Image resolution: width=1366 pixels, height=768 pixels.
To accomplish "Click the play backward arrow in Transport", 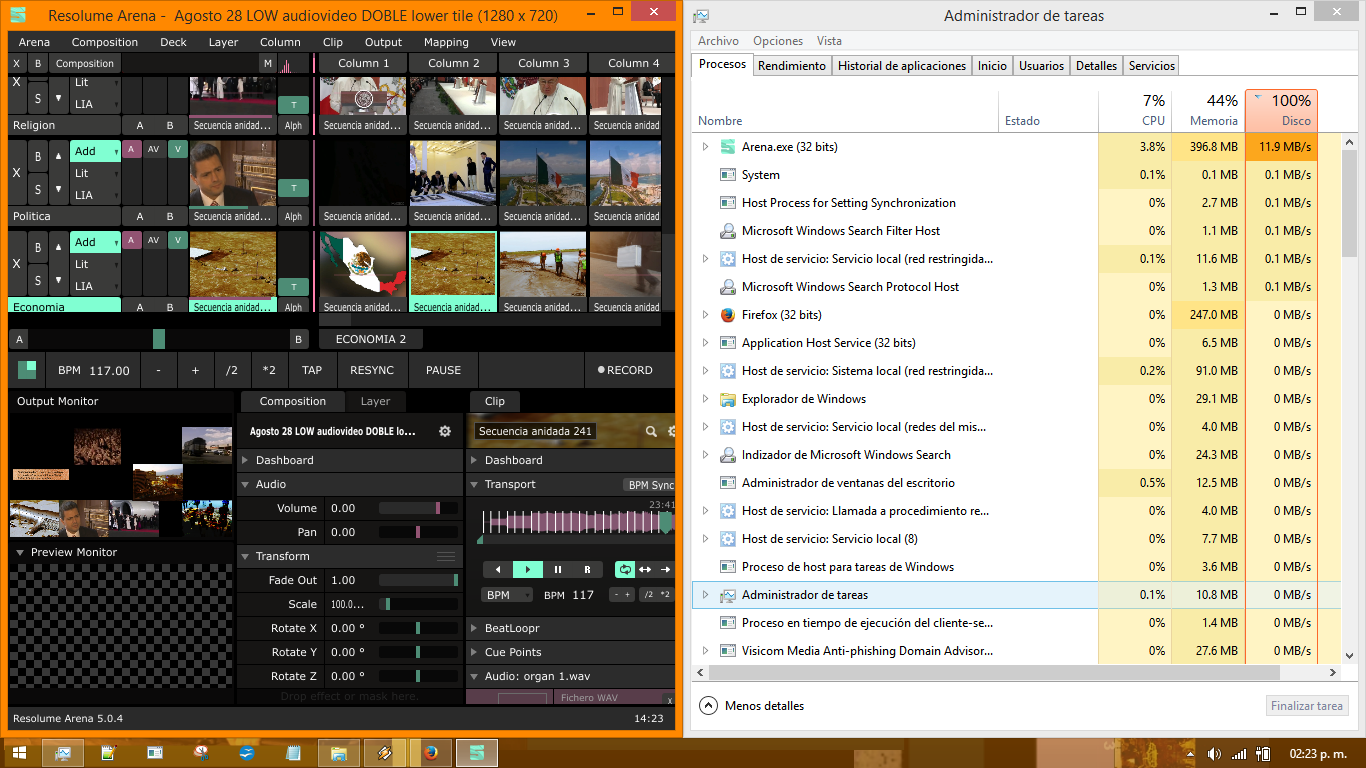I will [498, 569].
